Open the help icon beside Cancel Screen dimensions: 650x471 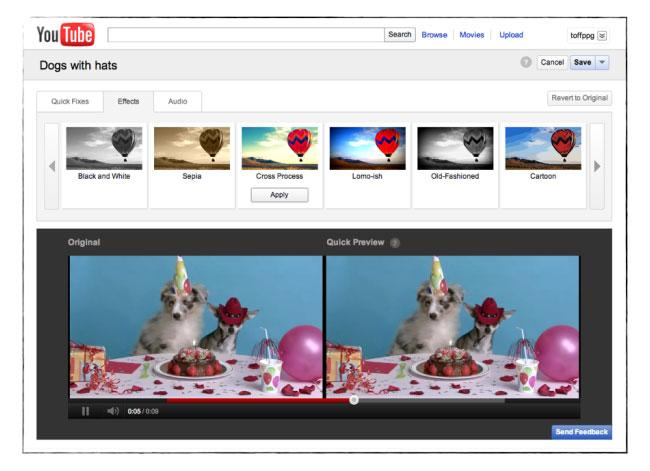[526, 62]
